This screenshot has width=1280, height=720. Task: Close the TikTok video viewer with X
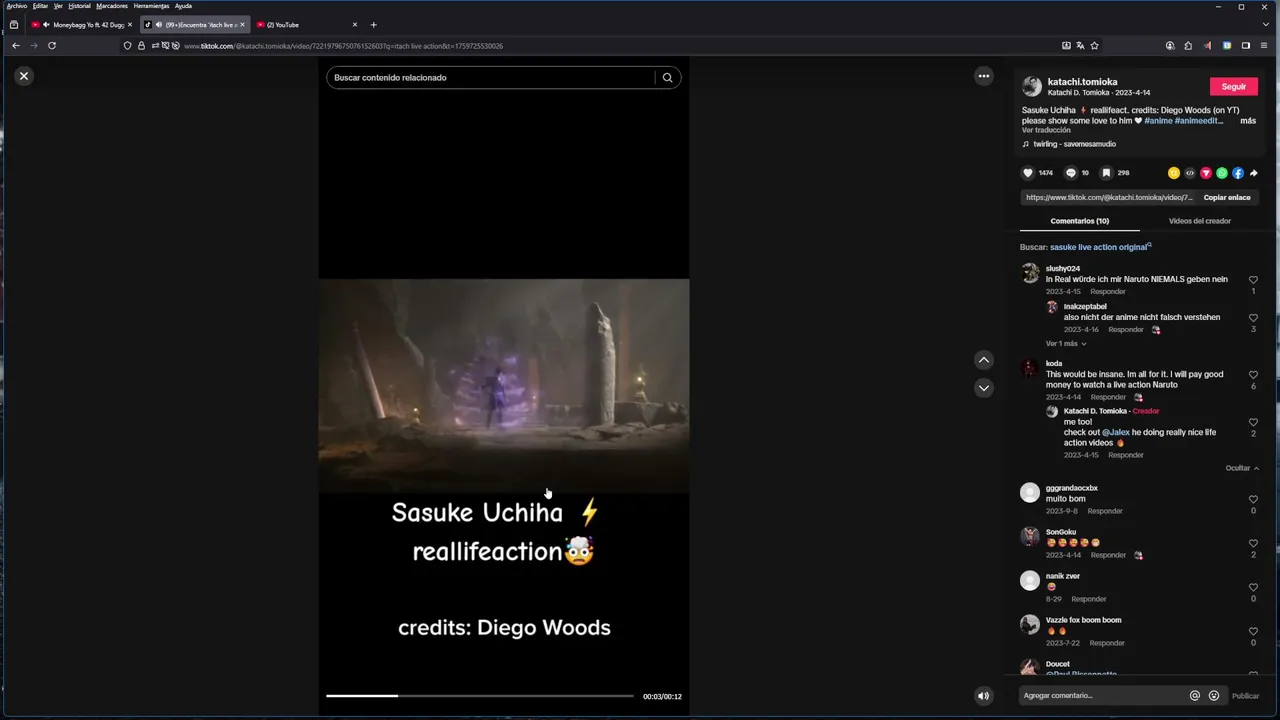click(24, 76)
